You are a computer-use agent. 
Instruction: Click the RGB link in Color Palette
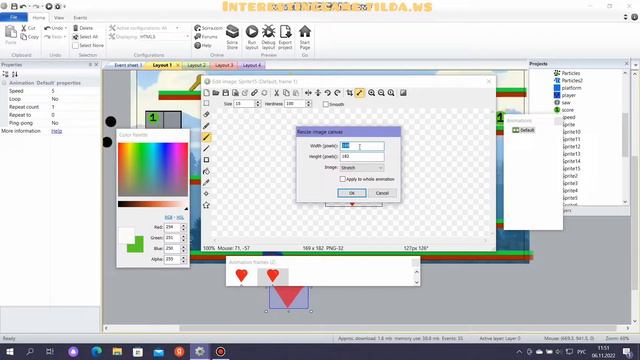point(168,218)
